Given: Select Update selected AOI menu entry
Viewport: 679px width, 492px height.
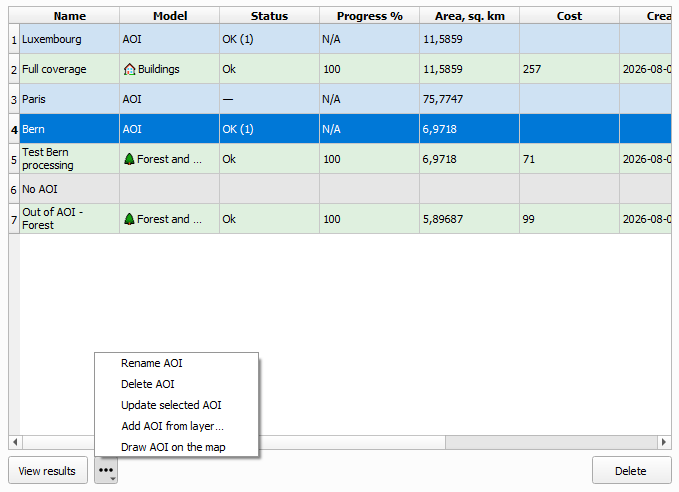Looking at the screenshot, I should pyautogui.click(x=171, y=405).
